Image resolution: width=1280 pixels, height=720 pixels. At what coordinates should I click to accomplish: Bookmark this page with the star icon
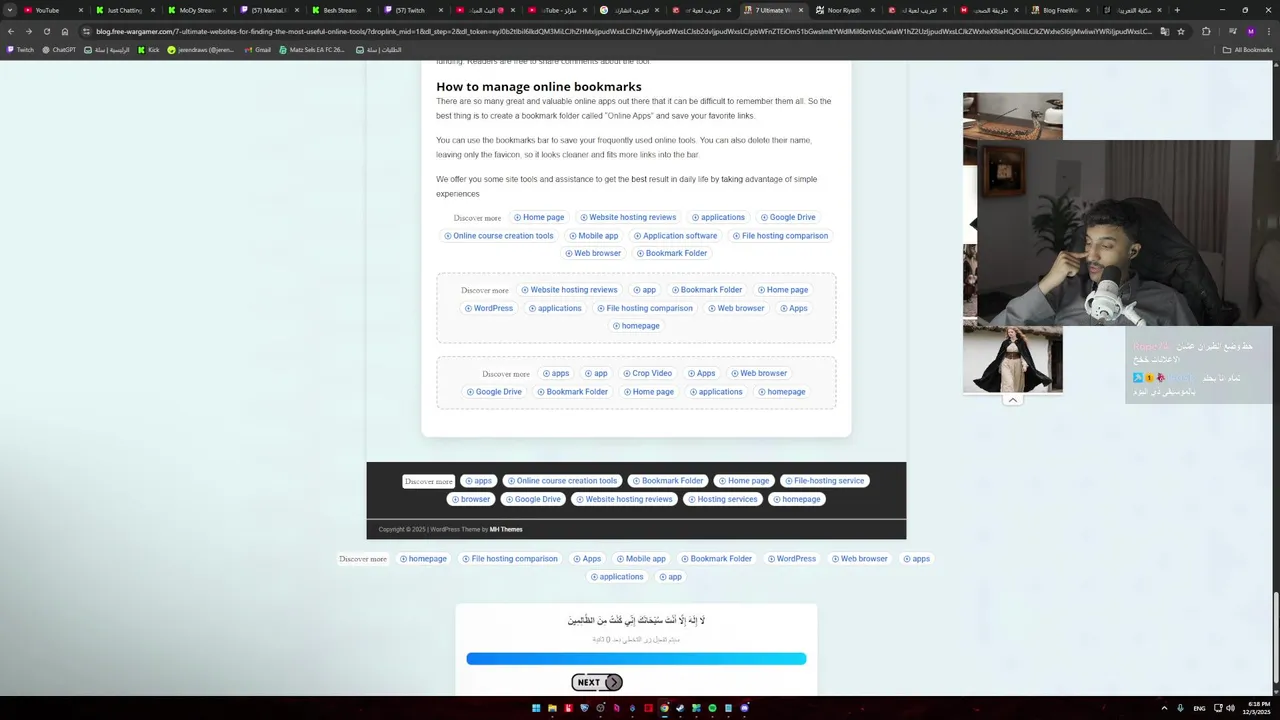(x=1181, y=31)
